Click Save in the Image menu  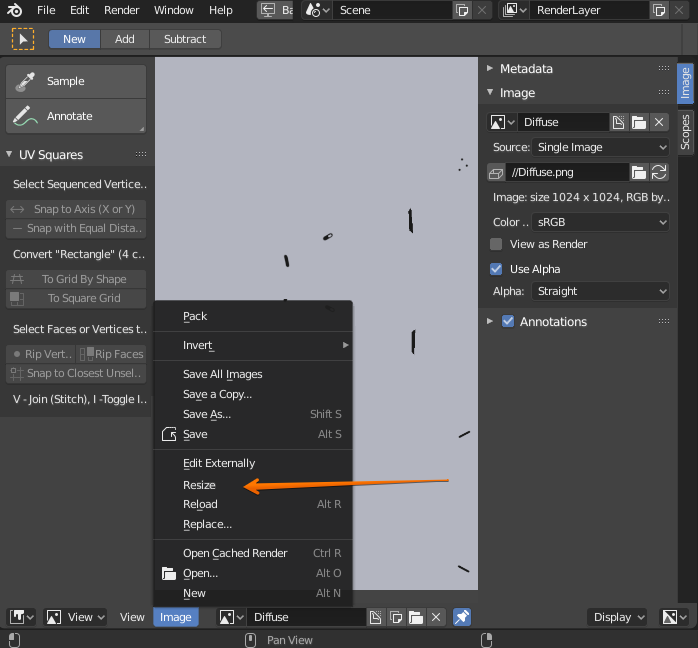click(253, 434)
